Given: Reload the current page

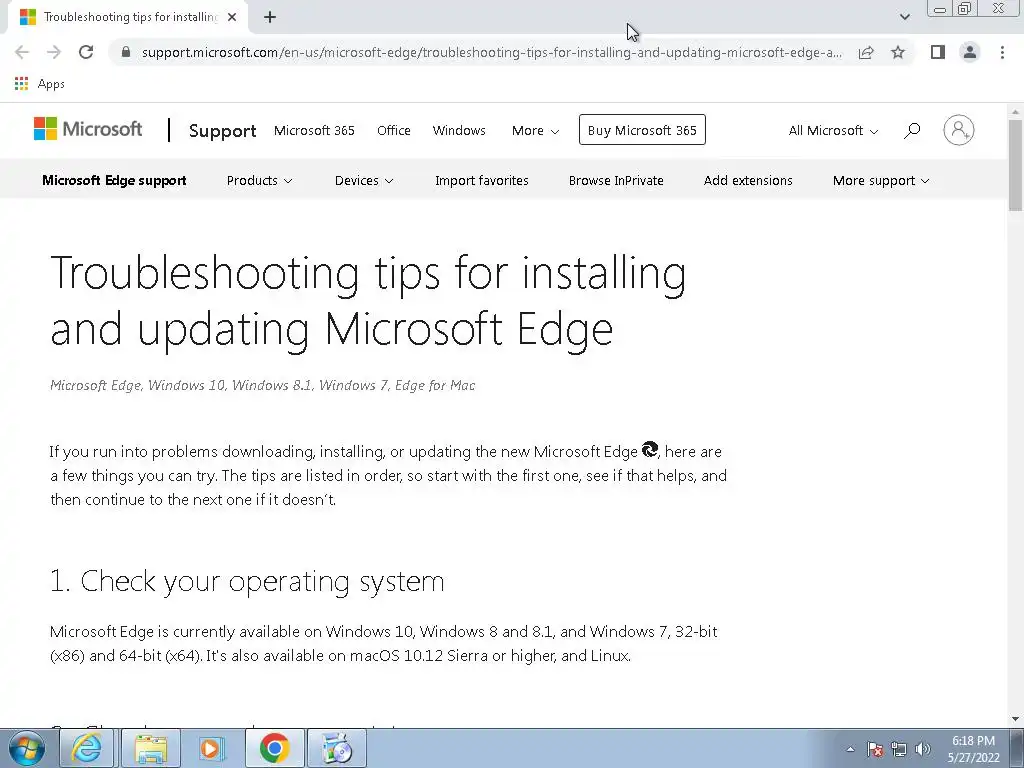Looking at the screenshot, I should [x=86, y=52].
